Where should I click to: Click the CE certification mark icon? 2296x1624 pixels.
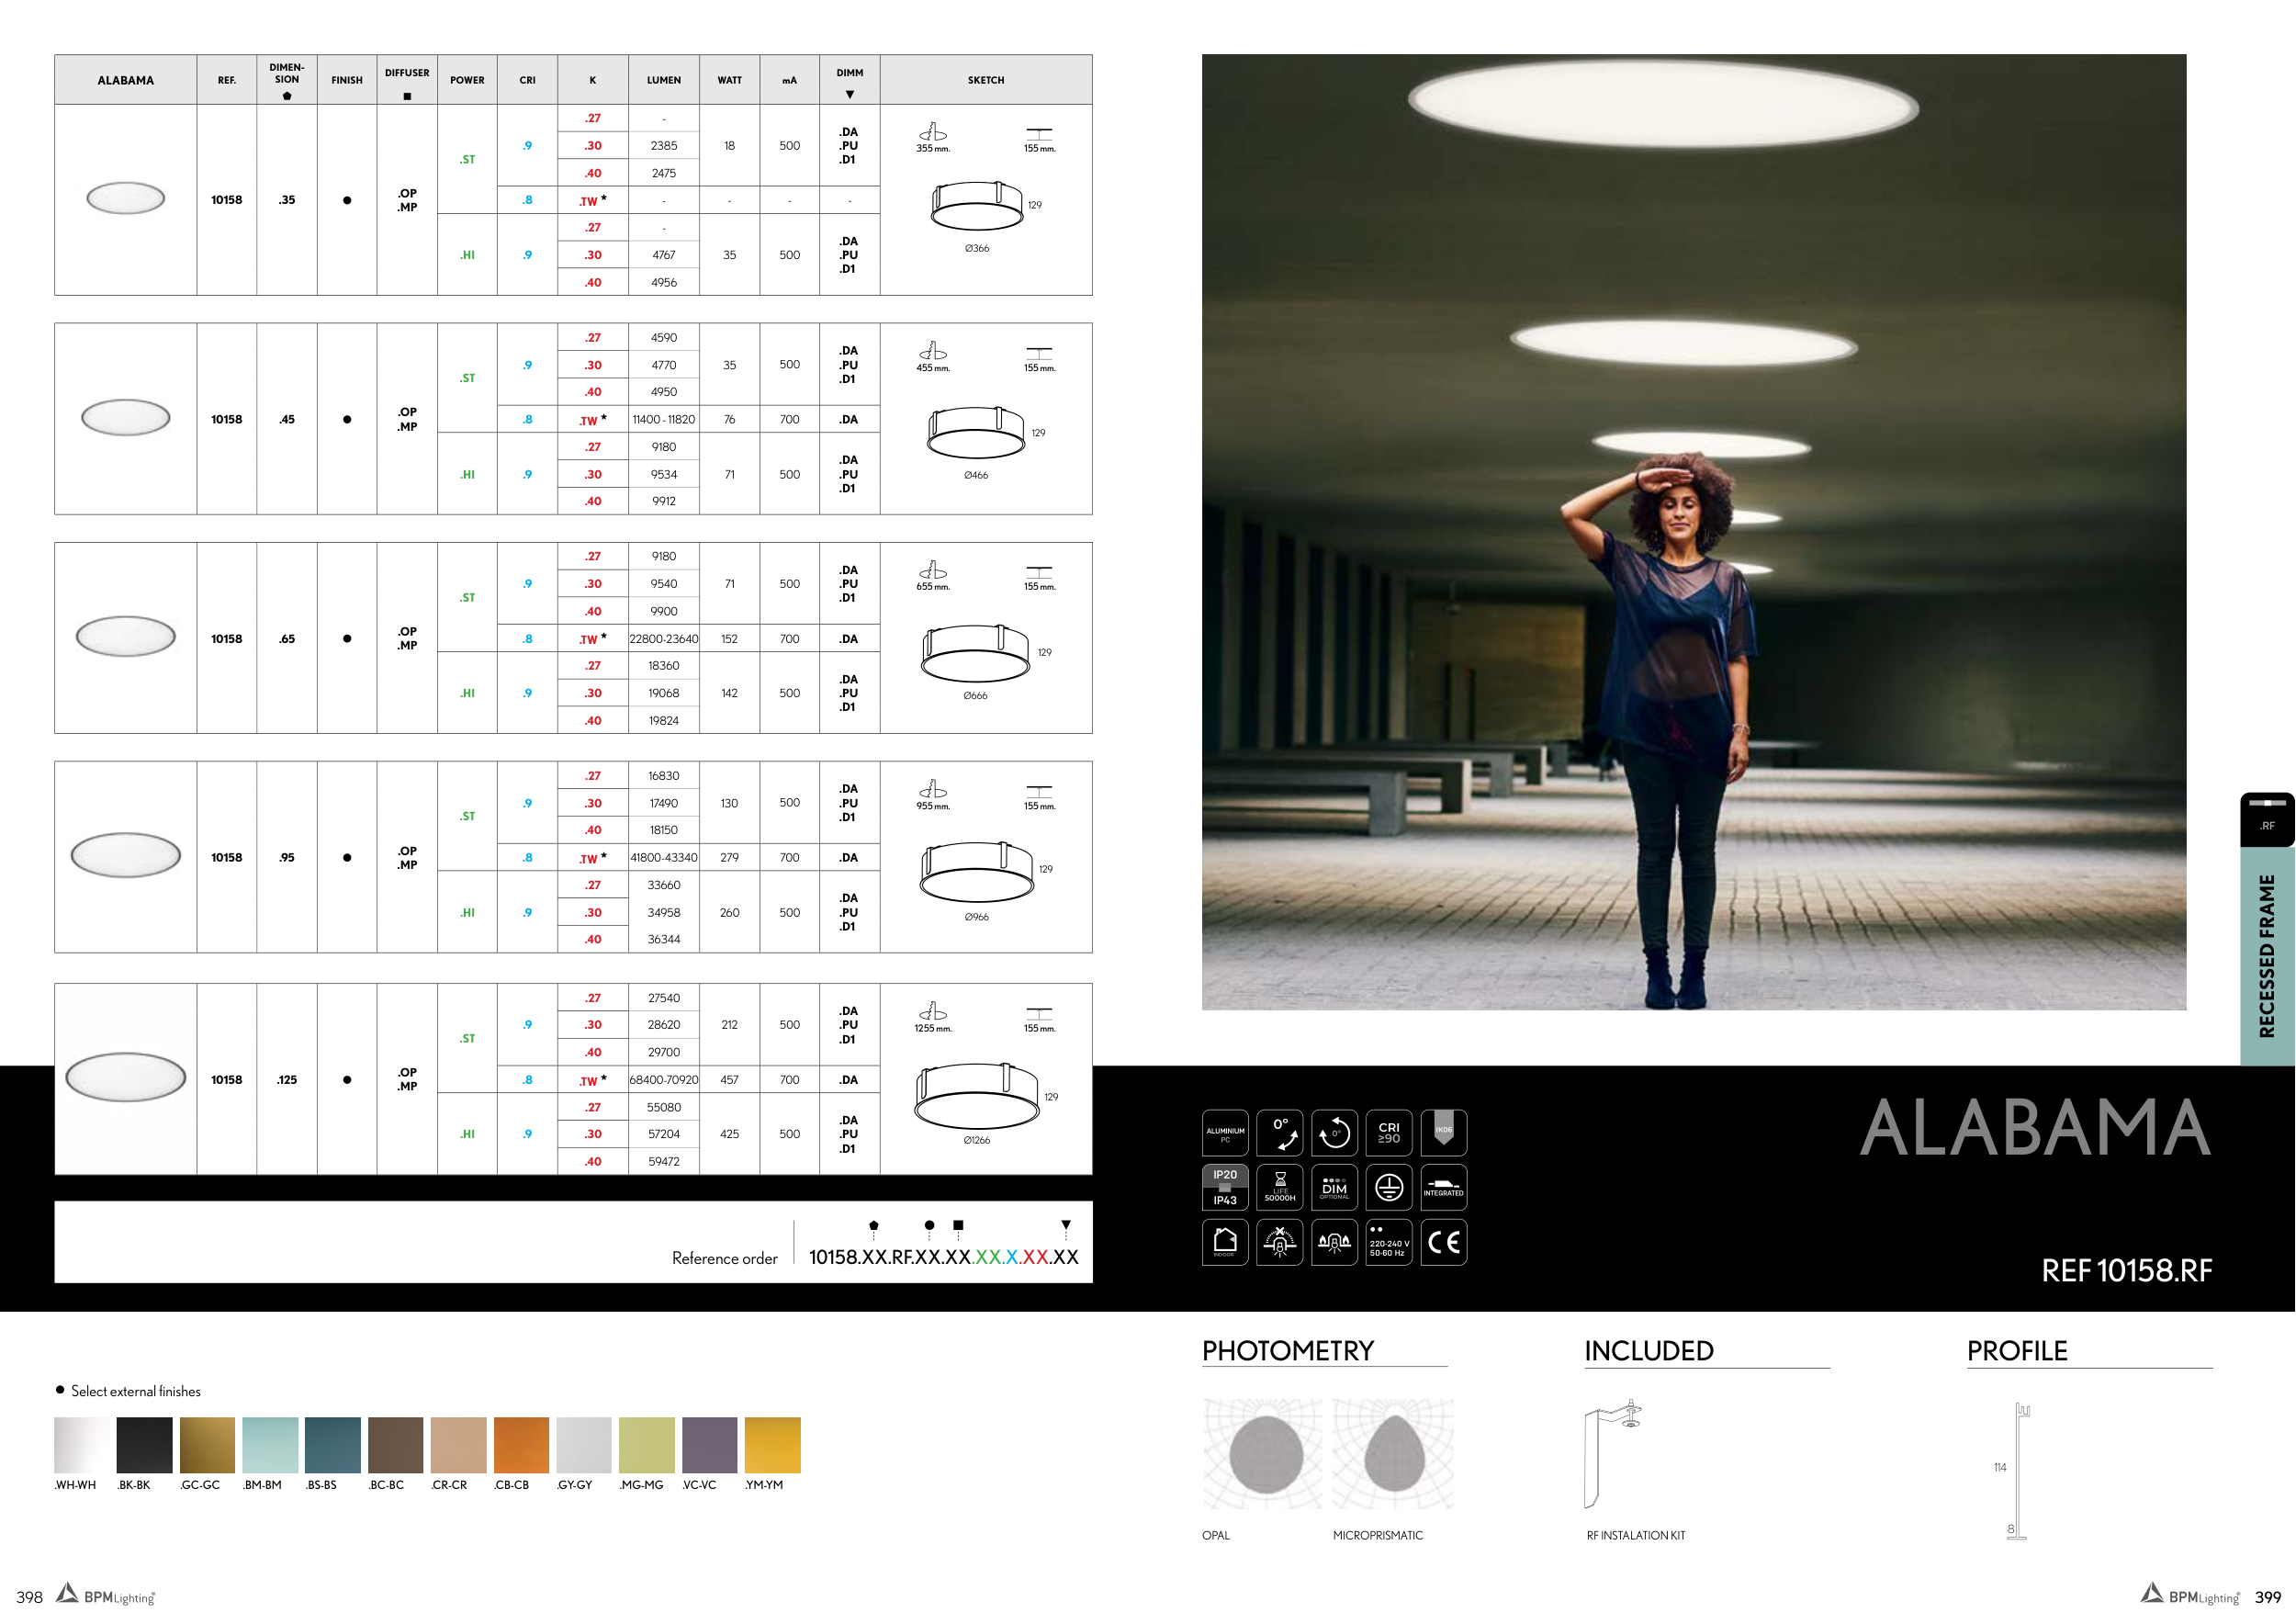(1443, 1242)
